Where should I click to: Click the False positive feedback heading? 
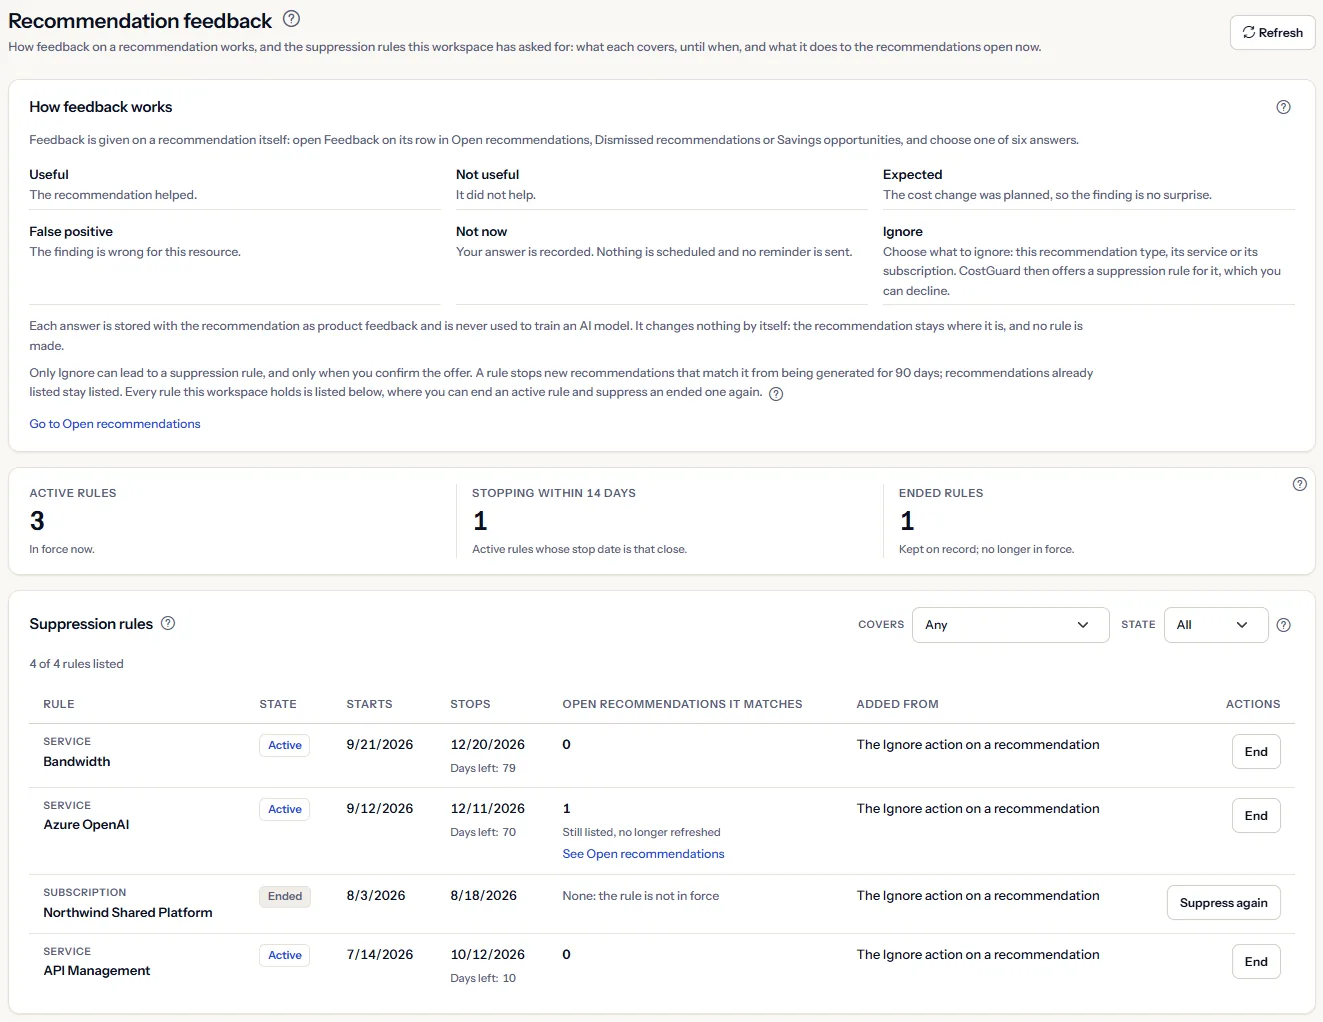click(71, 231)
